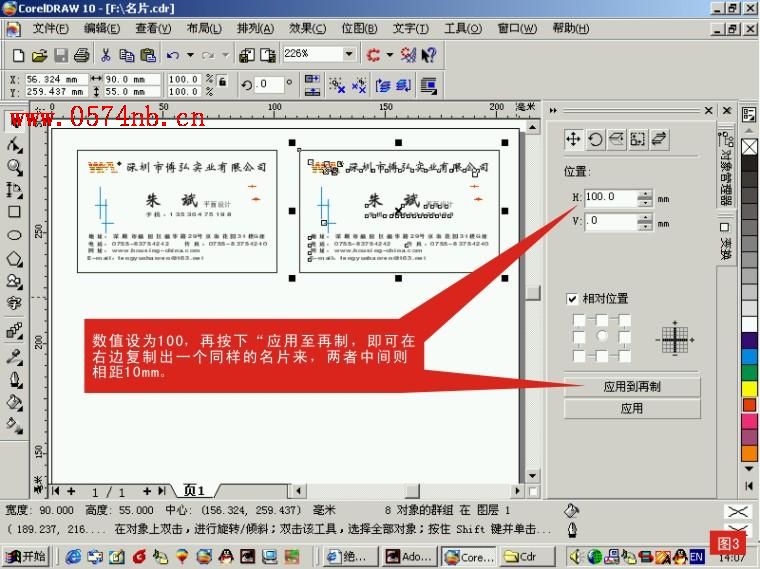Click the Undo arrow icon
Viewport: 760px width, 569px height.
173,55
